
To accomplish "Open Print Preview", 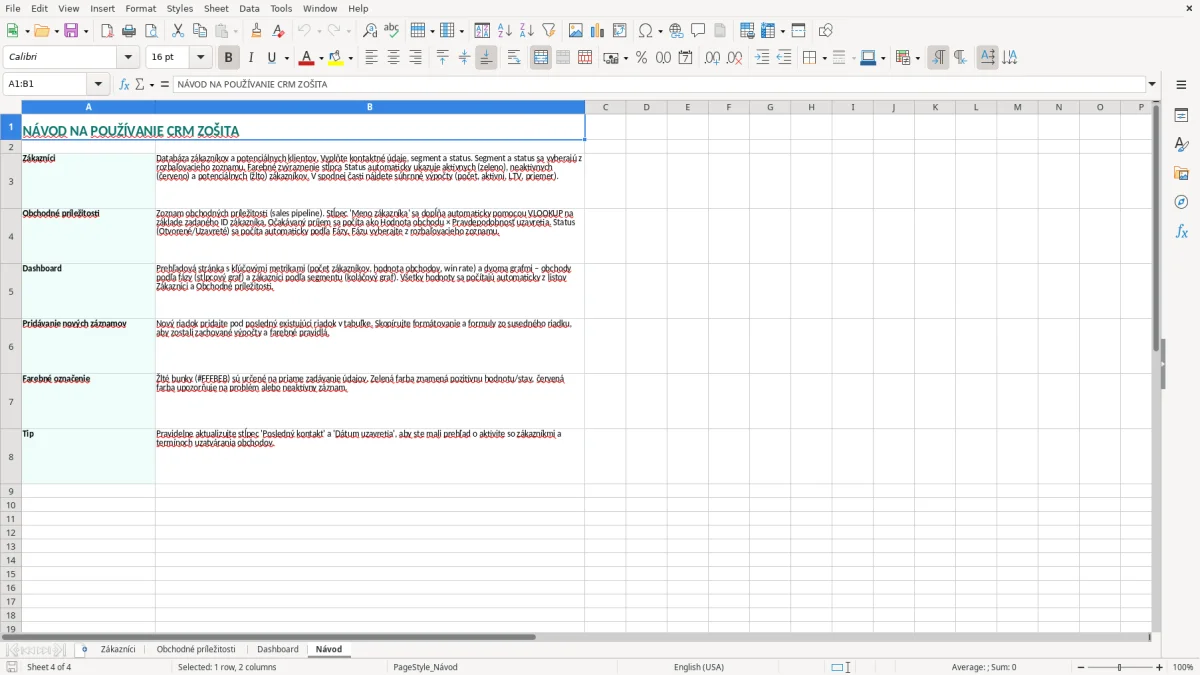I will (x=151, y=31).
